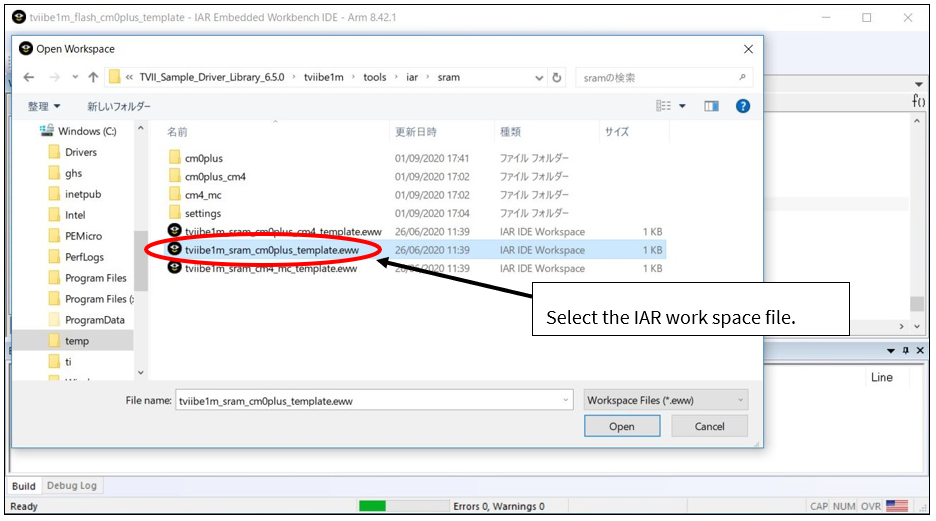Toggle the preview pane icon

point(711,106)
